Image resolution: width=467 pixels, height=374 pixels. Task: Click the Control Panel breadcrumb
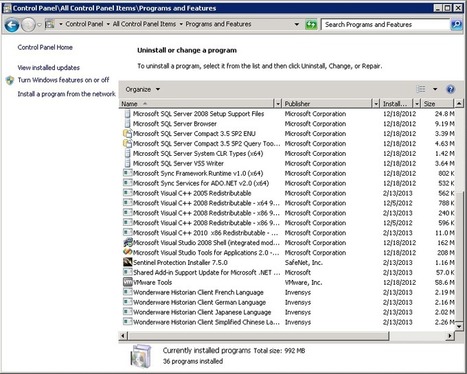[84, 24]
